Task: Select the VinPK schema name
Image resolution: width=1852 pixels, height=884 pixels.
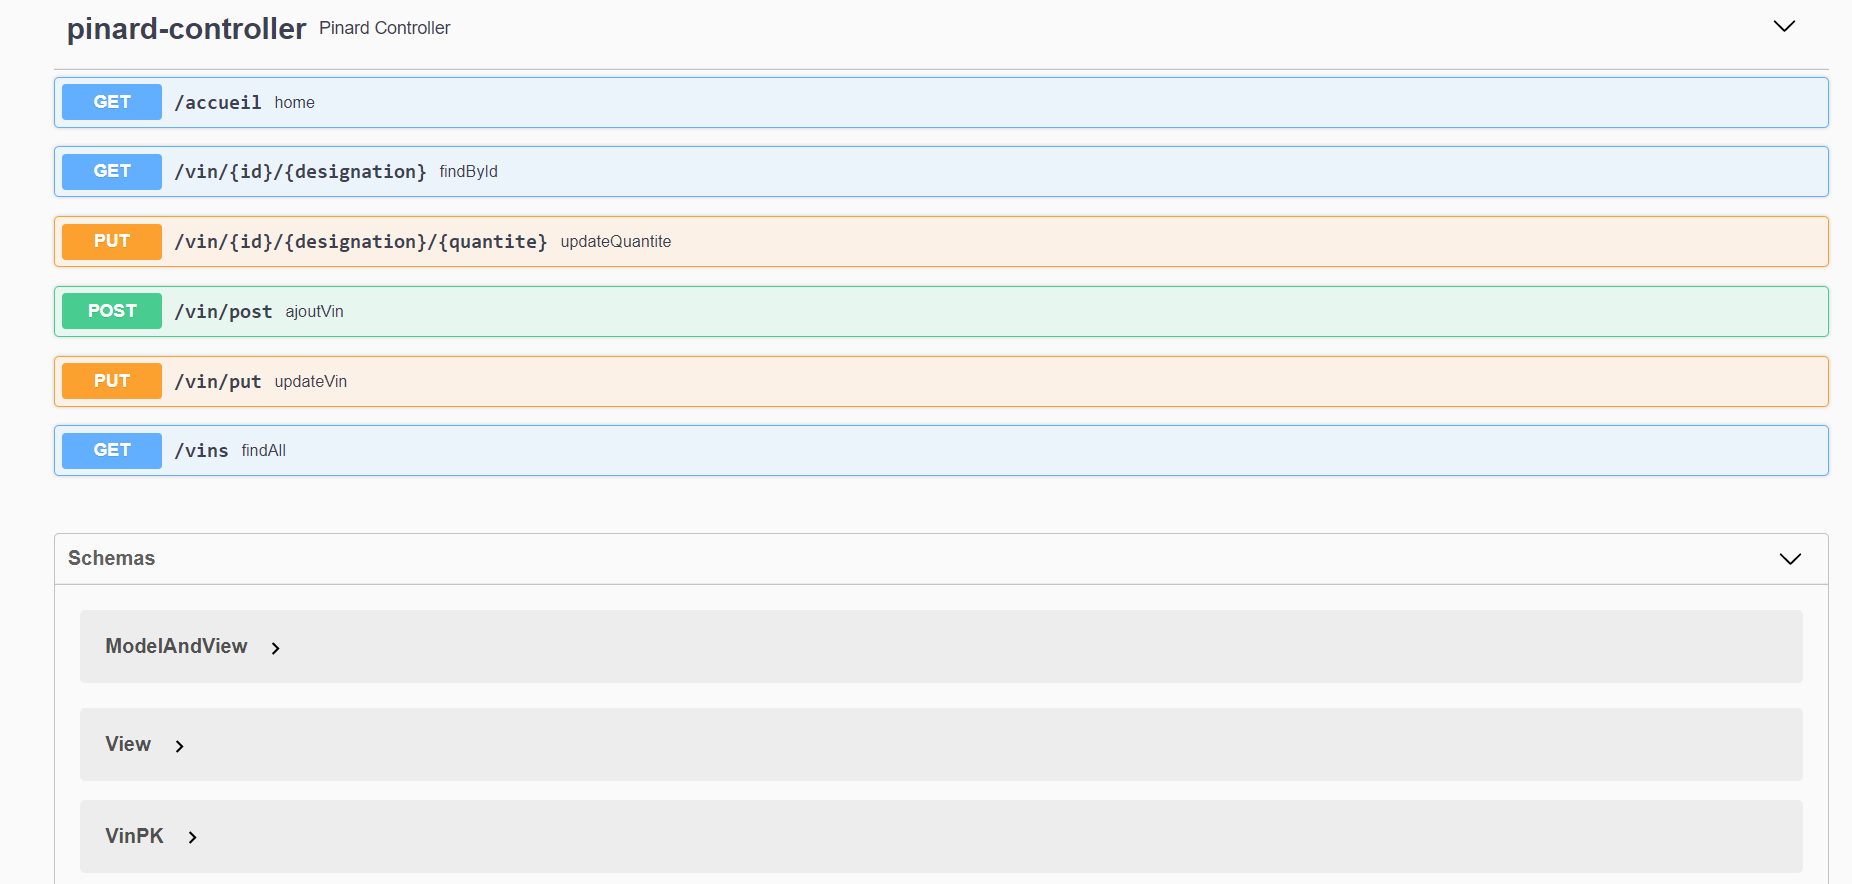Action: coord(134,837)
